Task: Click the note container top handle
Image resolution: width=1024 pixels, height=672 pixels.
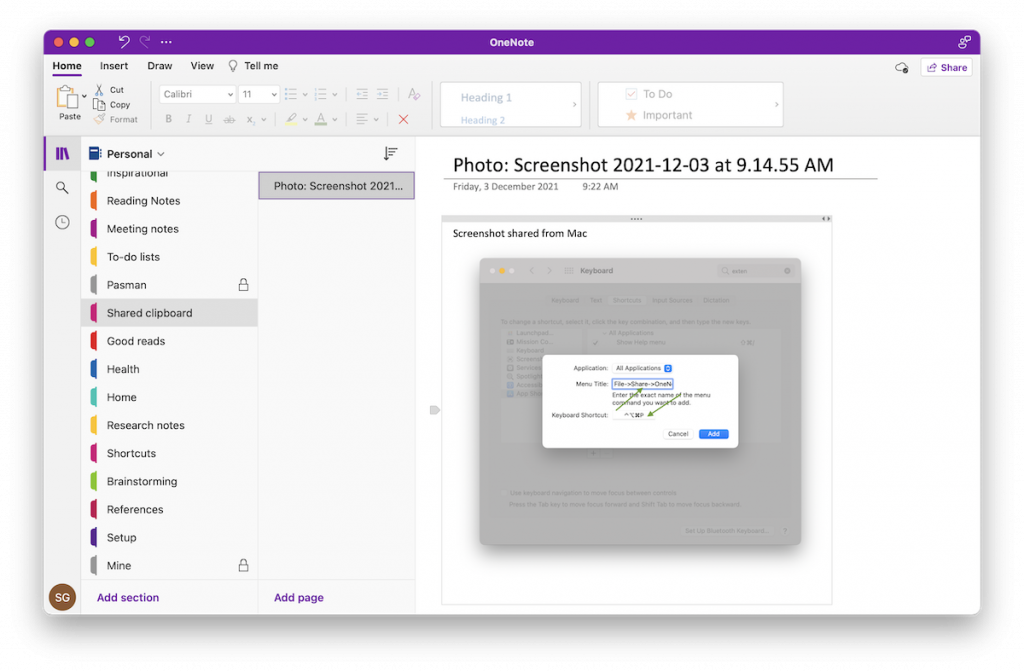Action: pyautogui.click(x=636, y=219)
